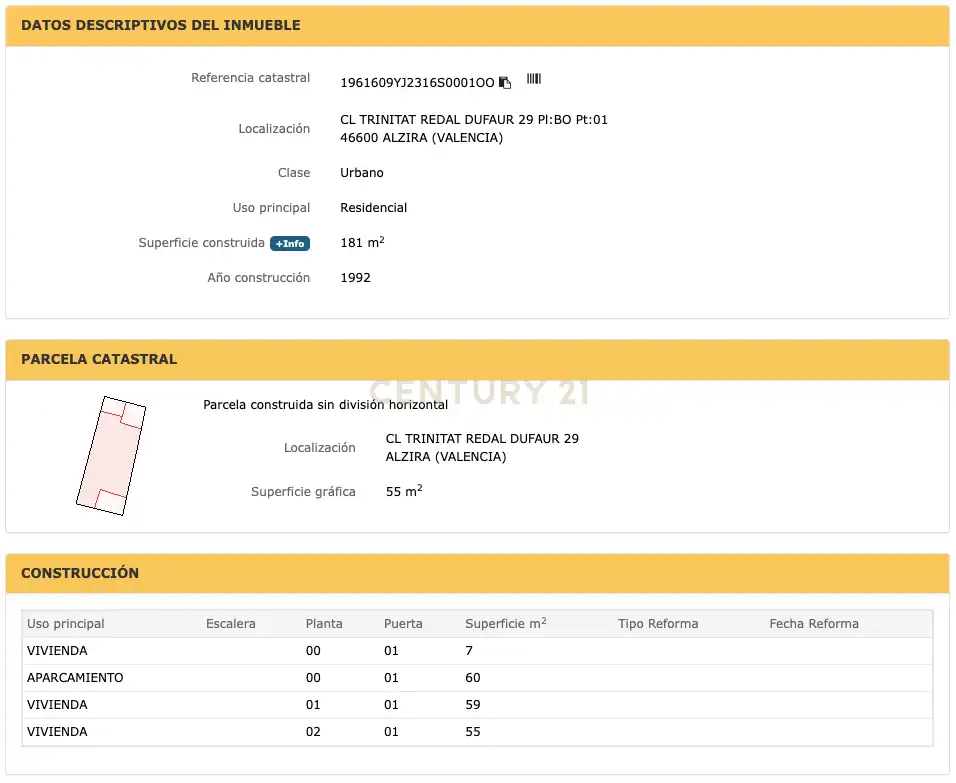
Task: Click the CONSTRUCCIÓN heading
Action: coord(80,573)
